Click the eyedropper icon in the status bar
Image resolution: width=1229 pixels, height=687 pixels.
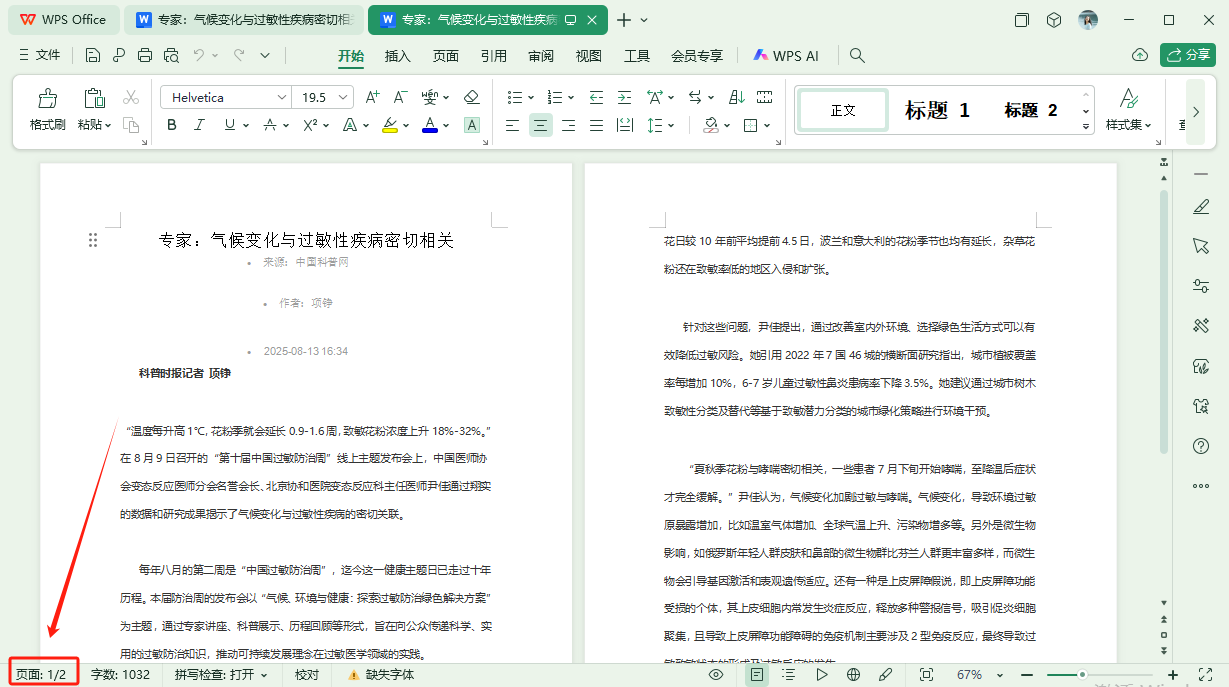[x=886, y=675]
